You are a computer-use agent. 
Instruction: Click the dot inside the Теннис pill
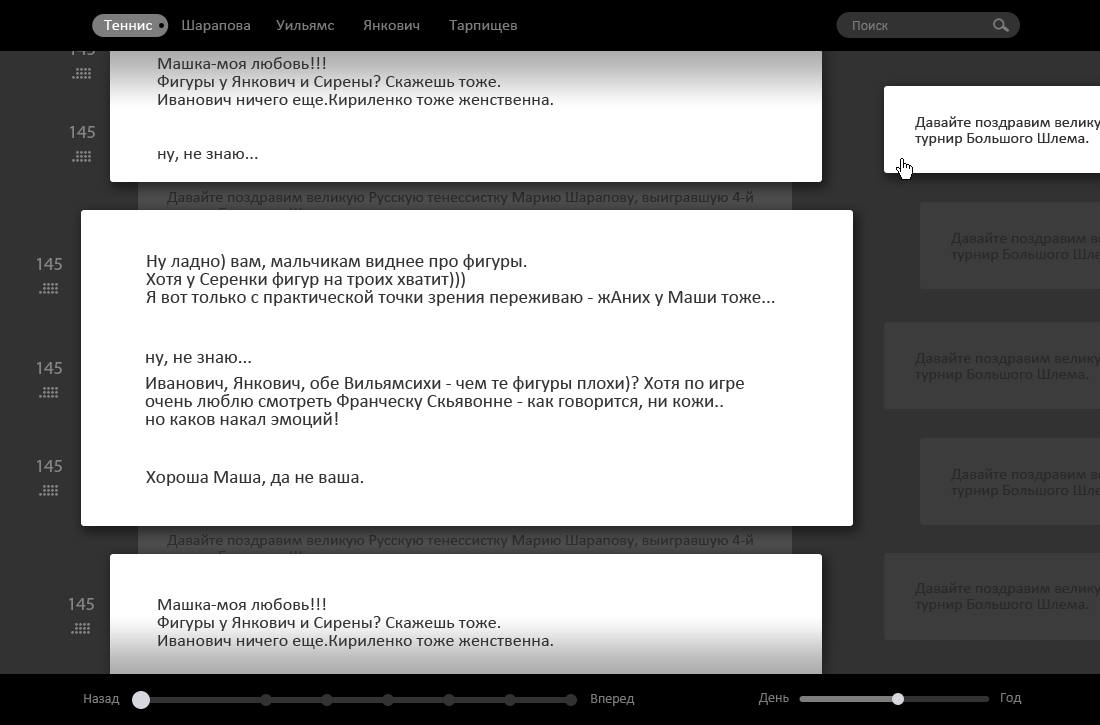click(161, 25)
